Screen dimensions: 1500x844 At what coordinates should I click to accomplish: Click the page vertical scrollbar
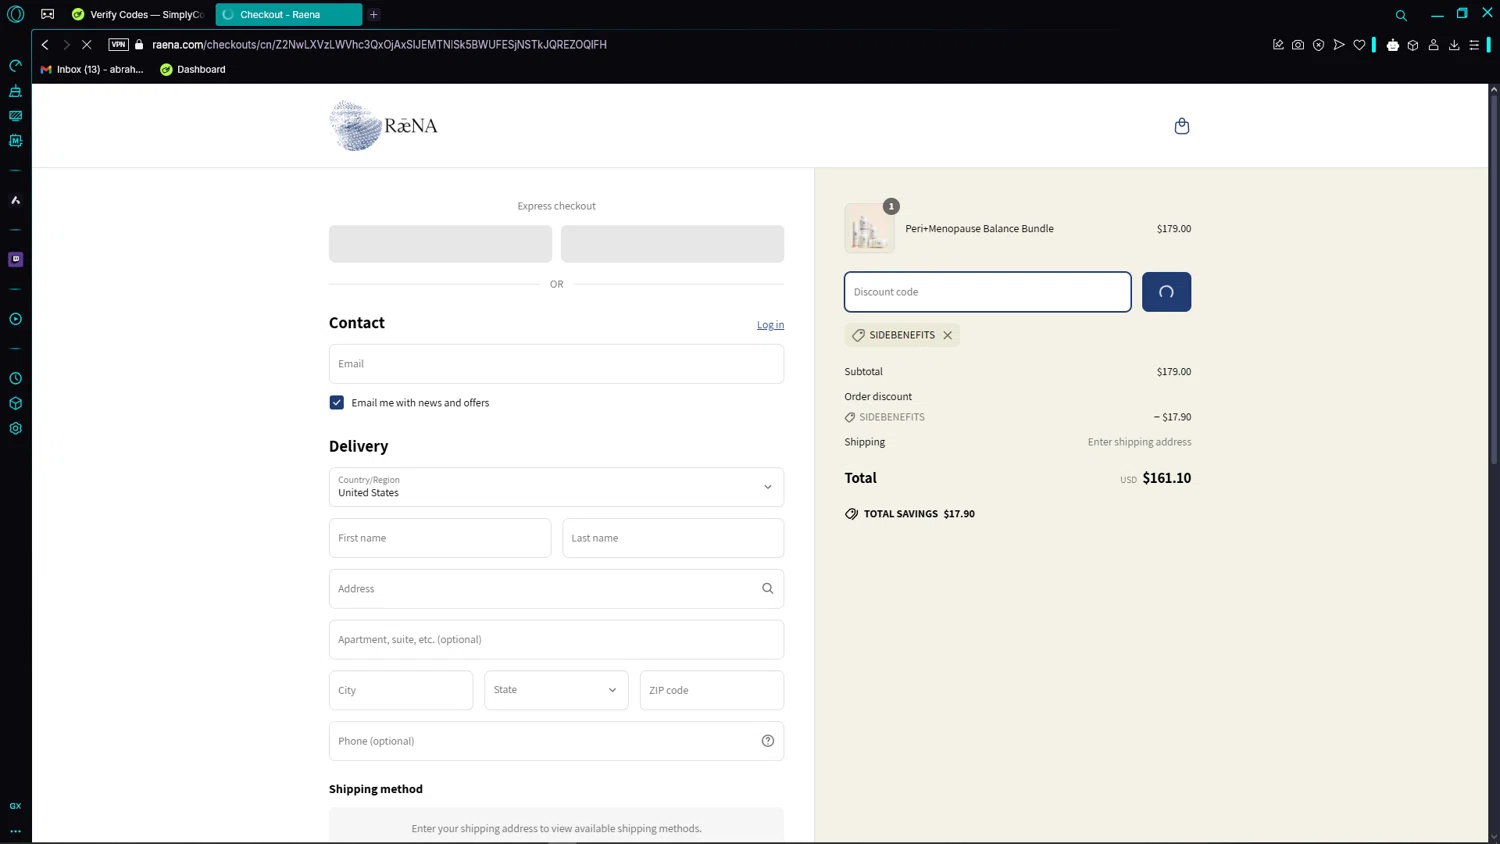pyautogui.click(x=1493, y=278)
